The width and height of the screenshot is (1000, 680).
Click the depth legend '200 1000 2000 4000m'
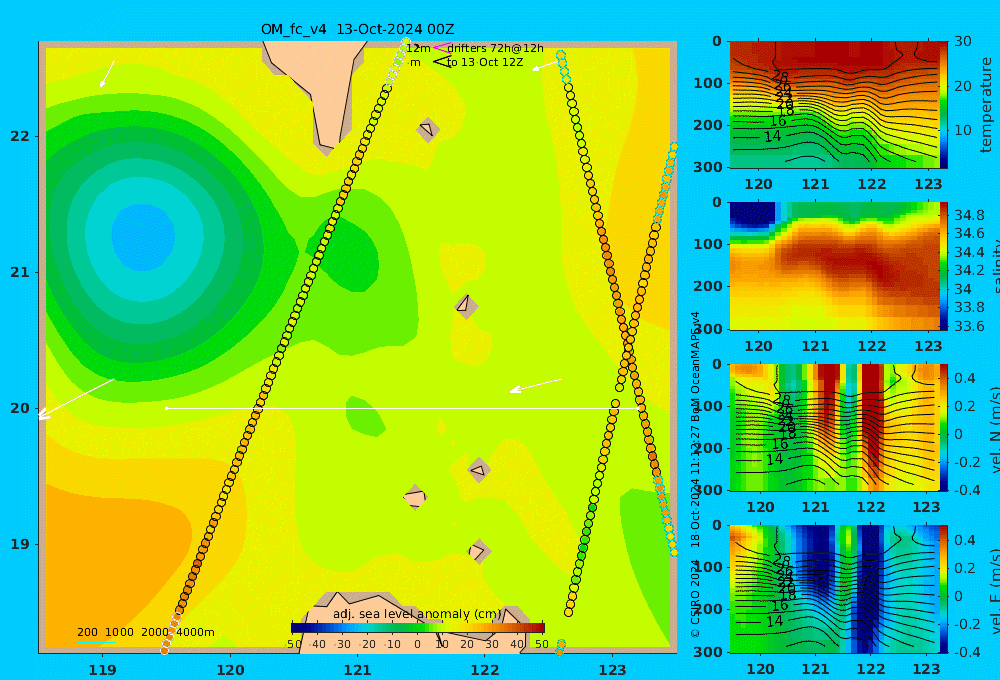coord(145,632)
